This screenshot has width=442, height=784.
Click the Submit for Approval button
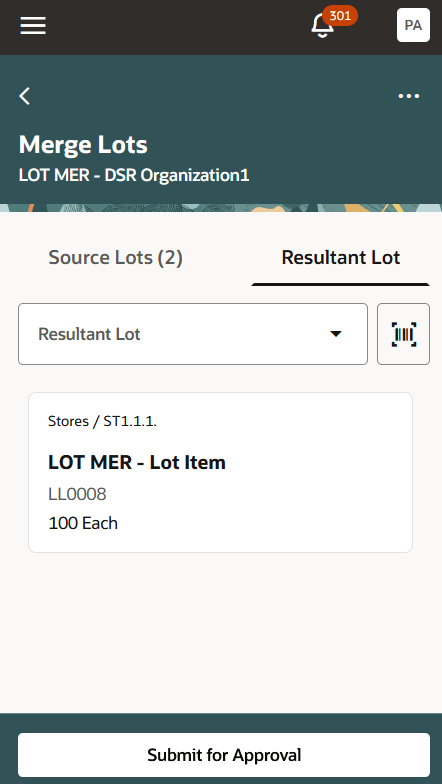(224, 755)
